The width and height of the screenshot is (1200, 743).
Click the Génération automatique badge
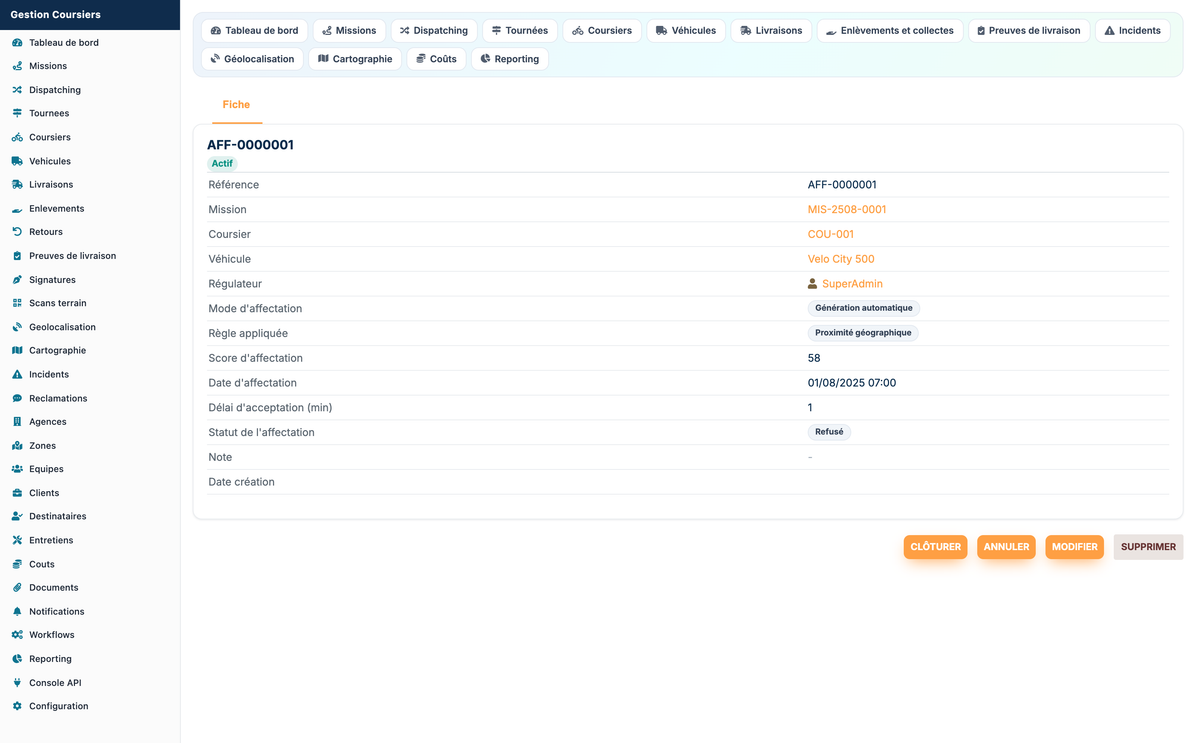(x=864, y=308)
